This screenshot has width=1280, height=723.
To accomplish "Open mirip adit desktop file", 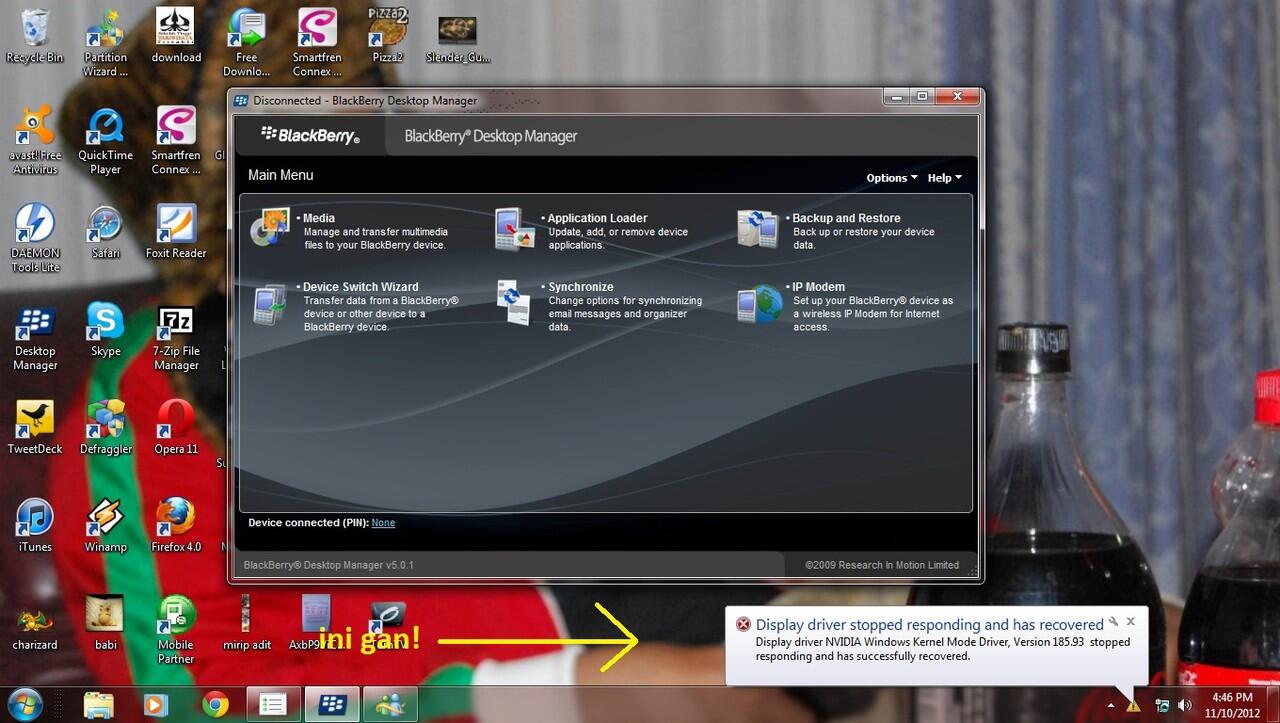I will pos(246,624).
